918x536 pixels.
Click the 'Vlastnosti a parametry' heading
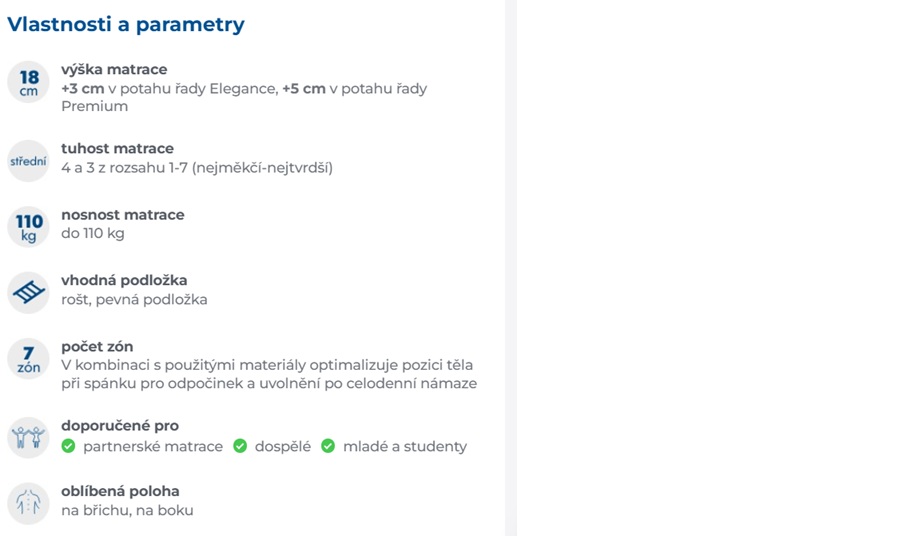(126, 25)
